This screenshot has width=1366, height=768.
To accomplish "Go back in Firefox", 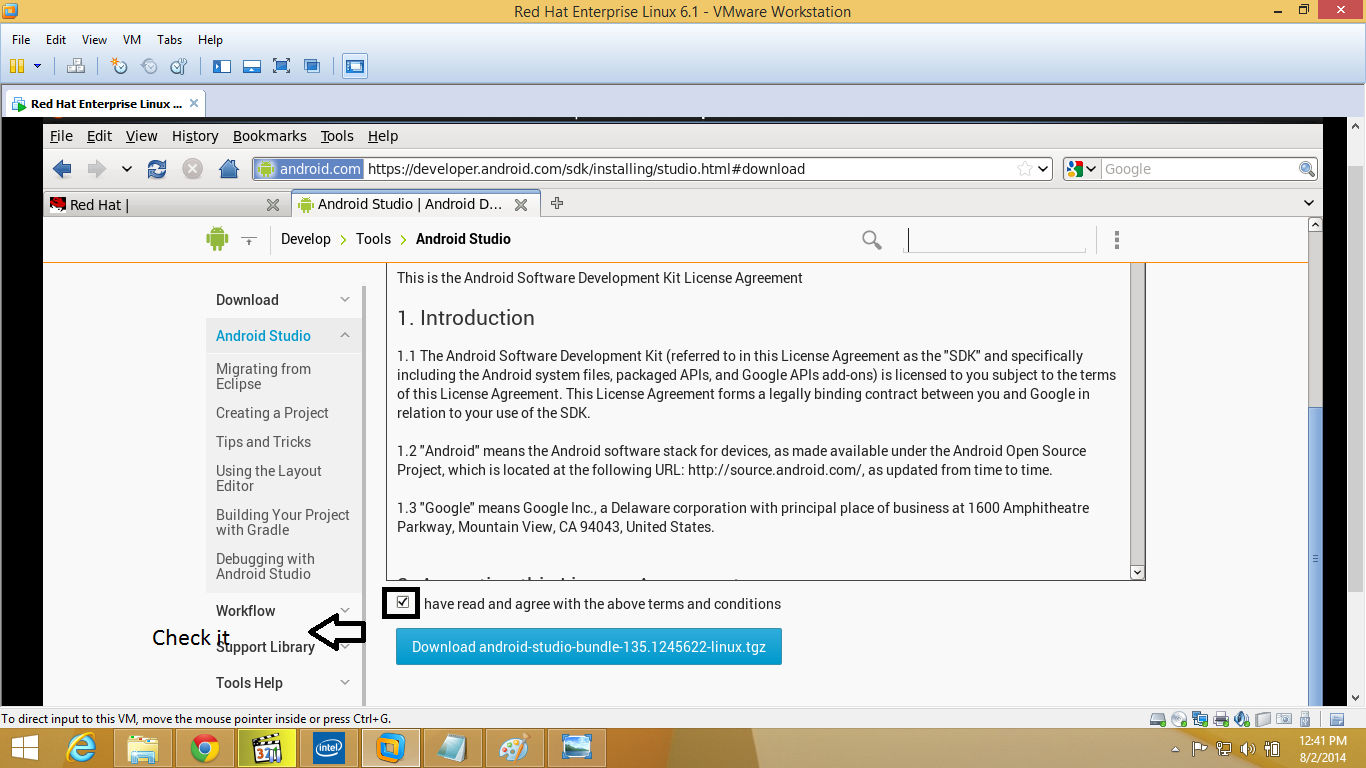I will click(x=62, y=169).
